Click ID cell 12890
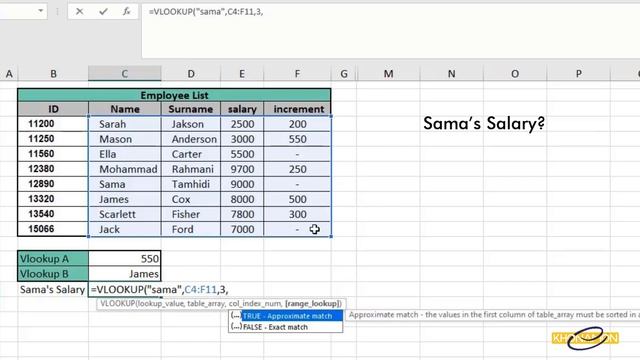640x360 pixels. coord(53,184)
